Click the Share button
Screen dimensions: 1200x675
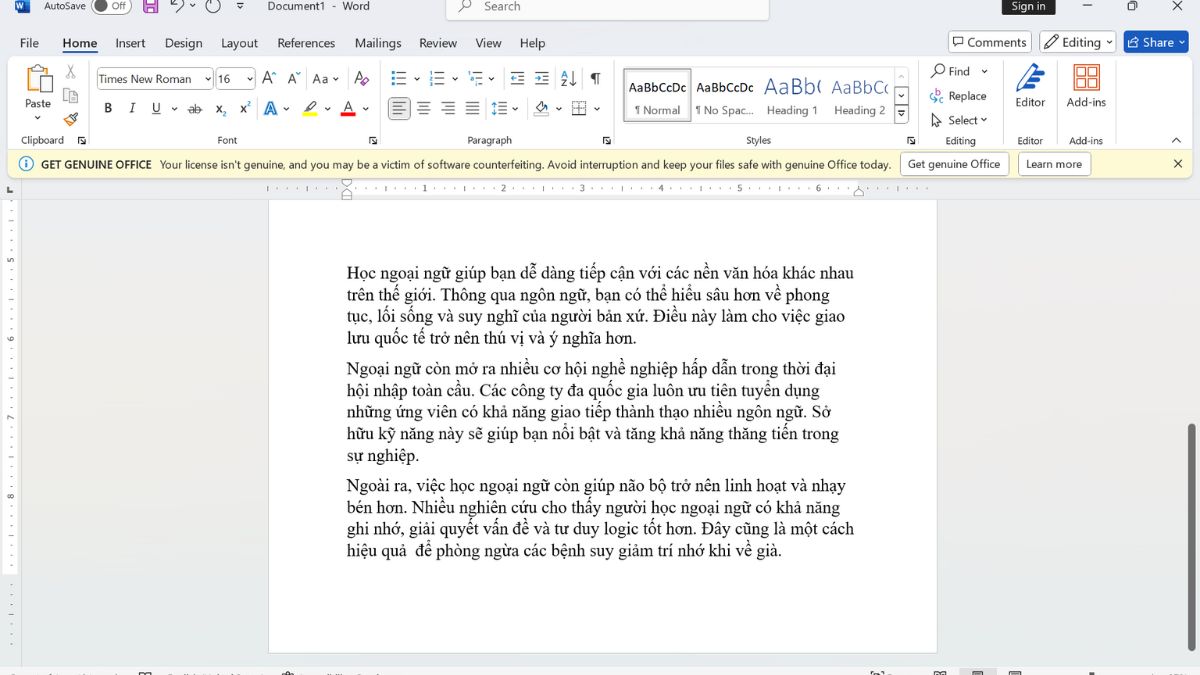click(1156, 42)
